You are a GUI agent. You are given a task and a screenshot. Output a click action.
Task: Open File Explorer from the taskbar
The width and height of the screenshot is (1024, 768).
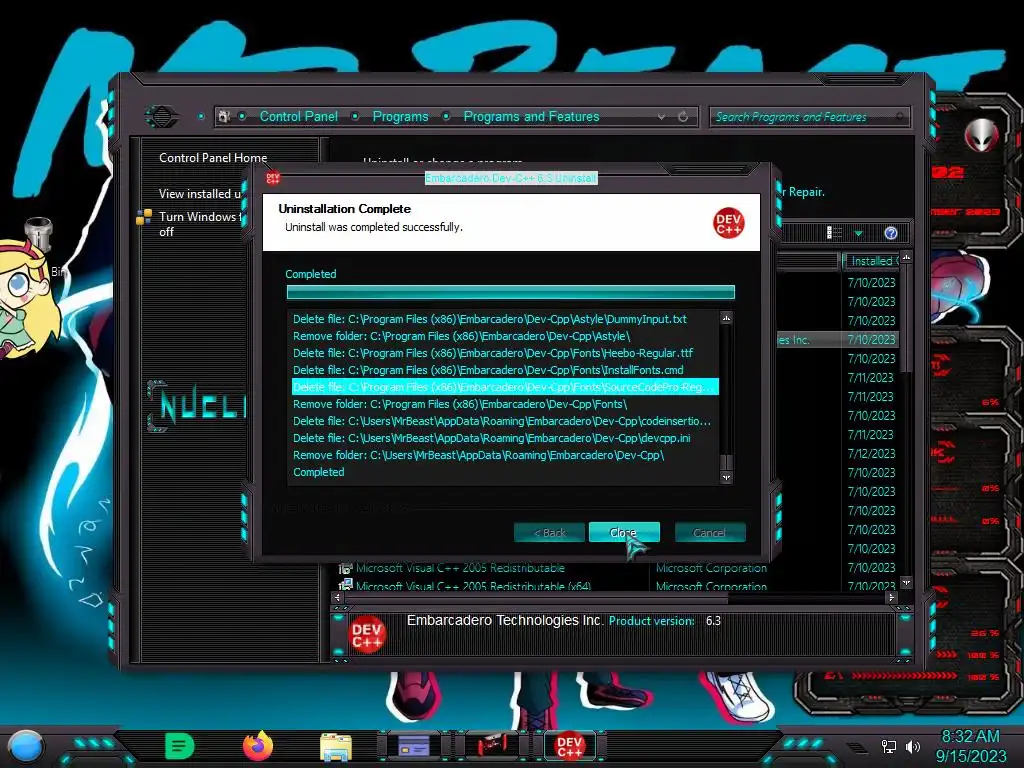336,746
